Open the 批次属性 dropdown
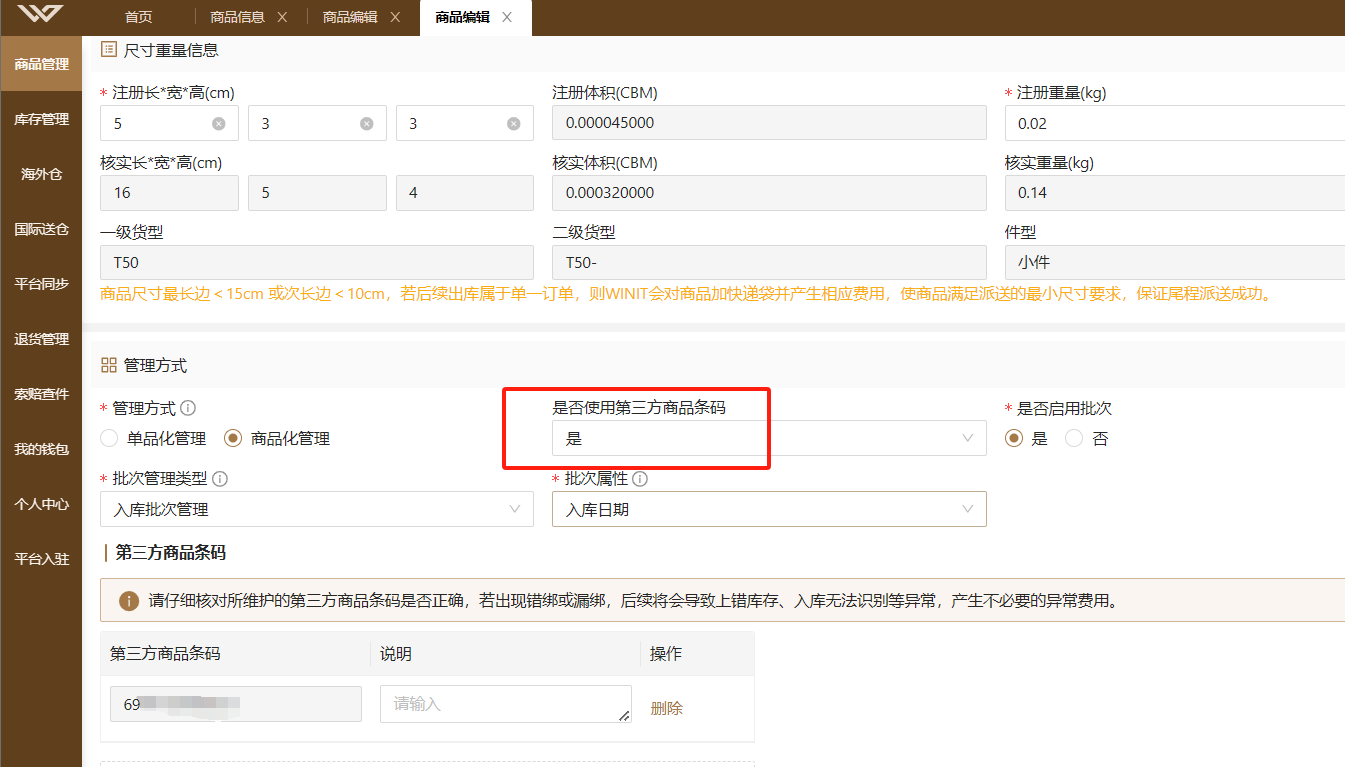The width and height of the screenshot is (1345, 767). [x=769, y=509]
